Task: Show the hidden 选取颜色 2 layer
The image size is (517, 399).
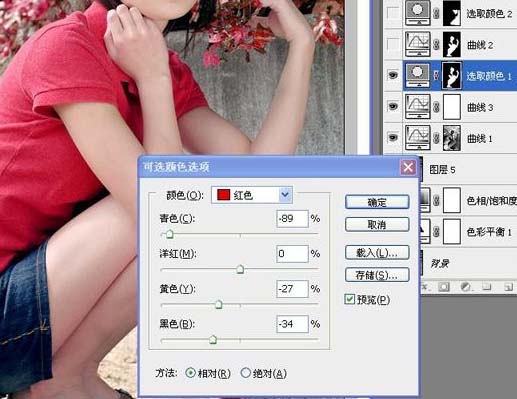Action: (x=393, y=13)
